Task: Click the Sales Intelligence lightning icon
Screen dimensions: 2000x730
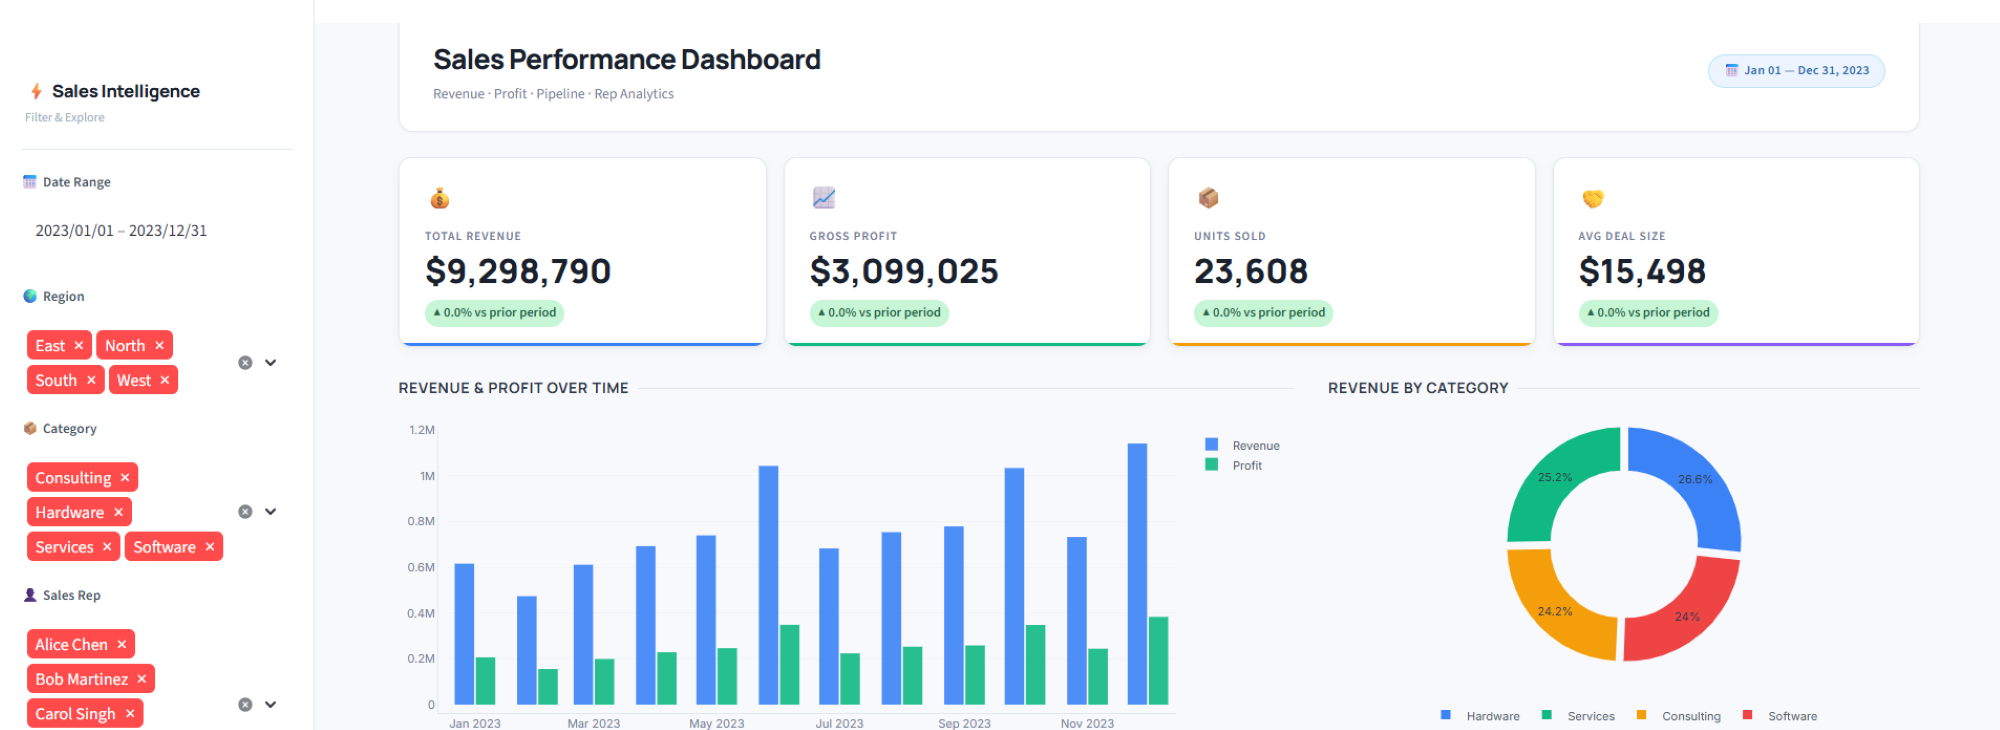Action: [36, 92]
